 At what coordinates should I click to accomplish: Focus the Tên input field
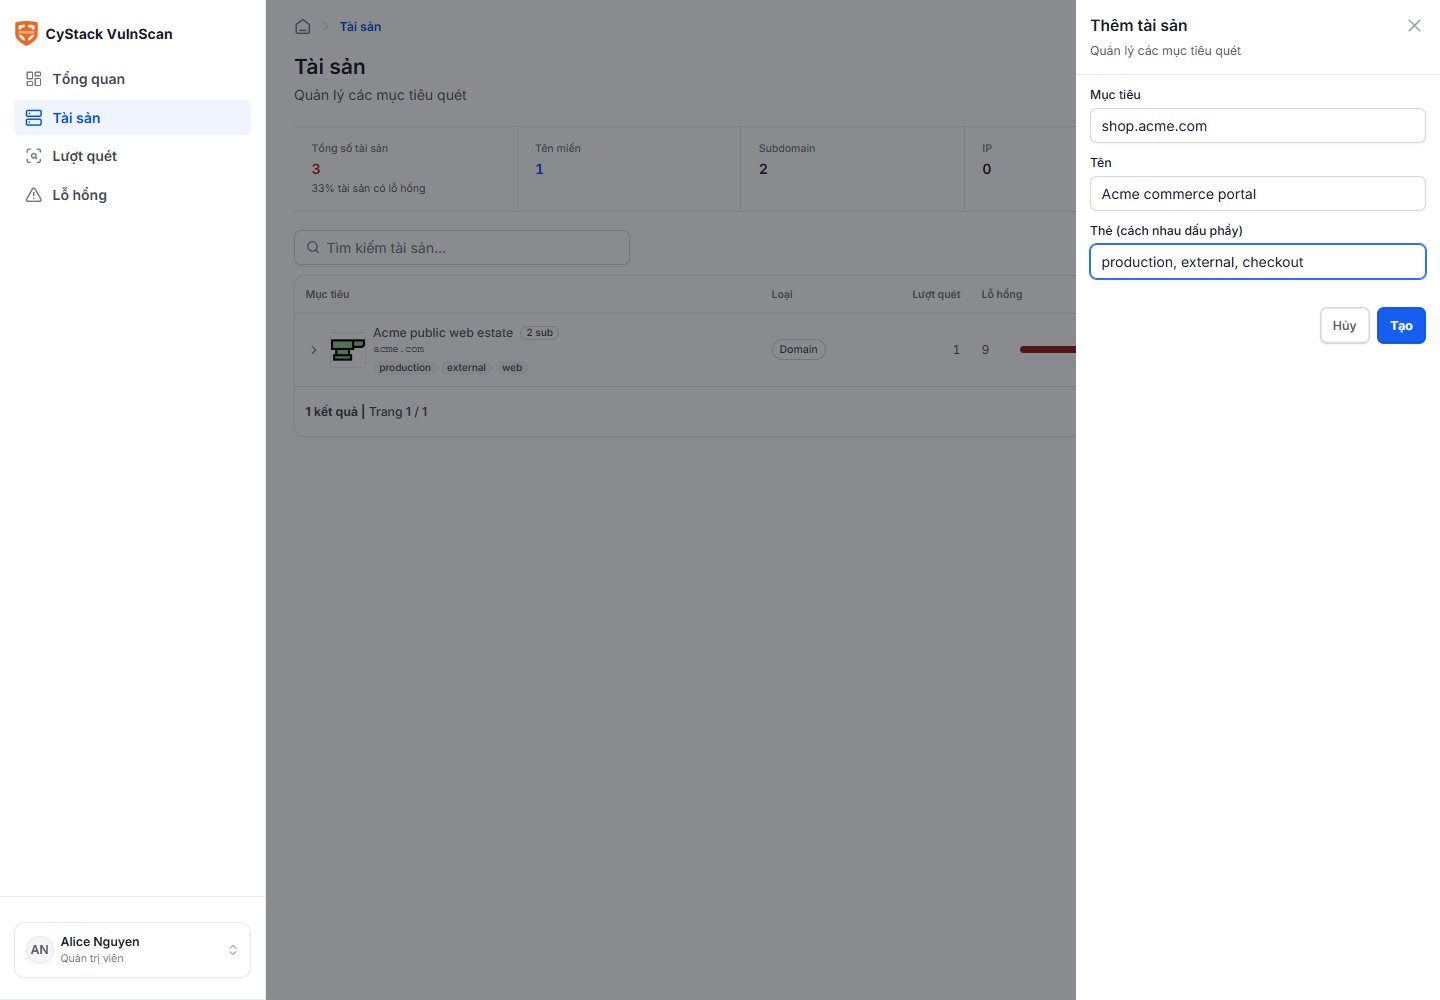[x=1258, y=194]
